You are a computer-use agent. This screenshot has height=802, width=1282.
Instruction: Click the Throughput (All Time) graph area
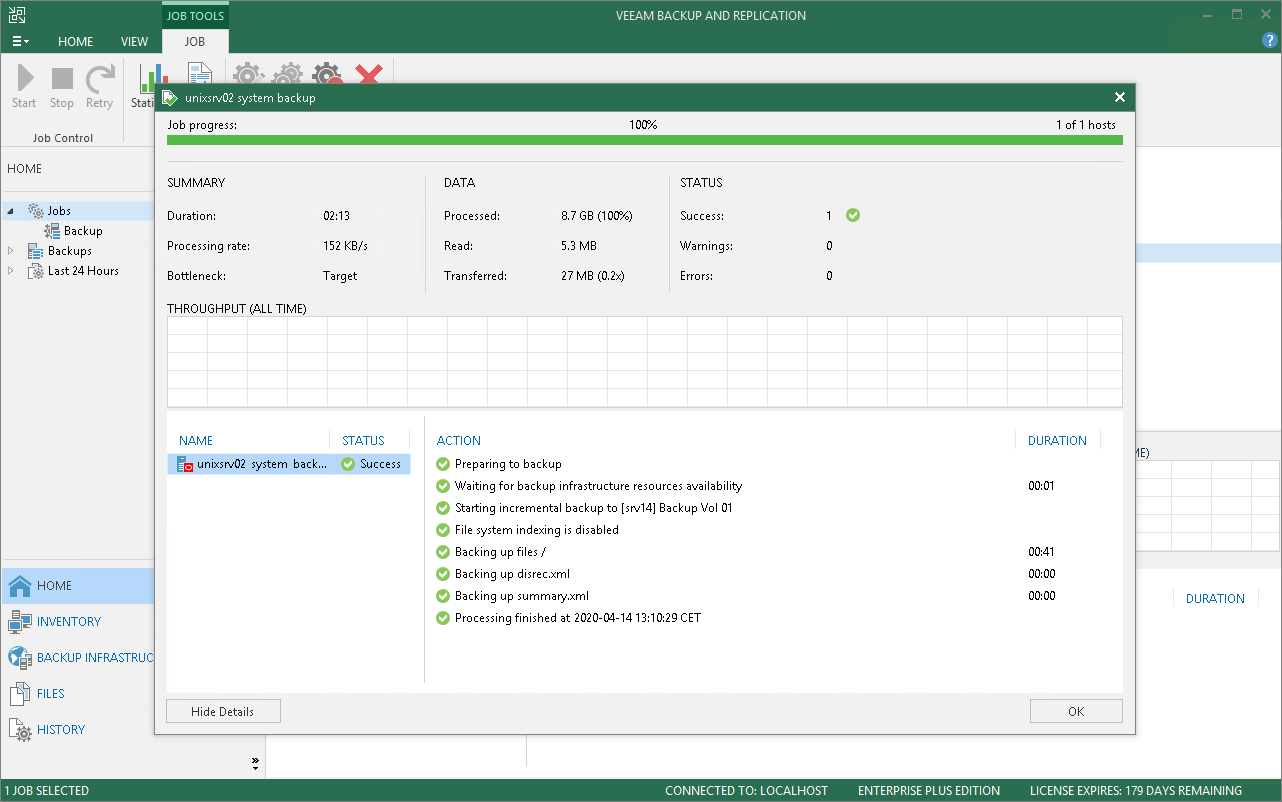point(645,362)
